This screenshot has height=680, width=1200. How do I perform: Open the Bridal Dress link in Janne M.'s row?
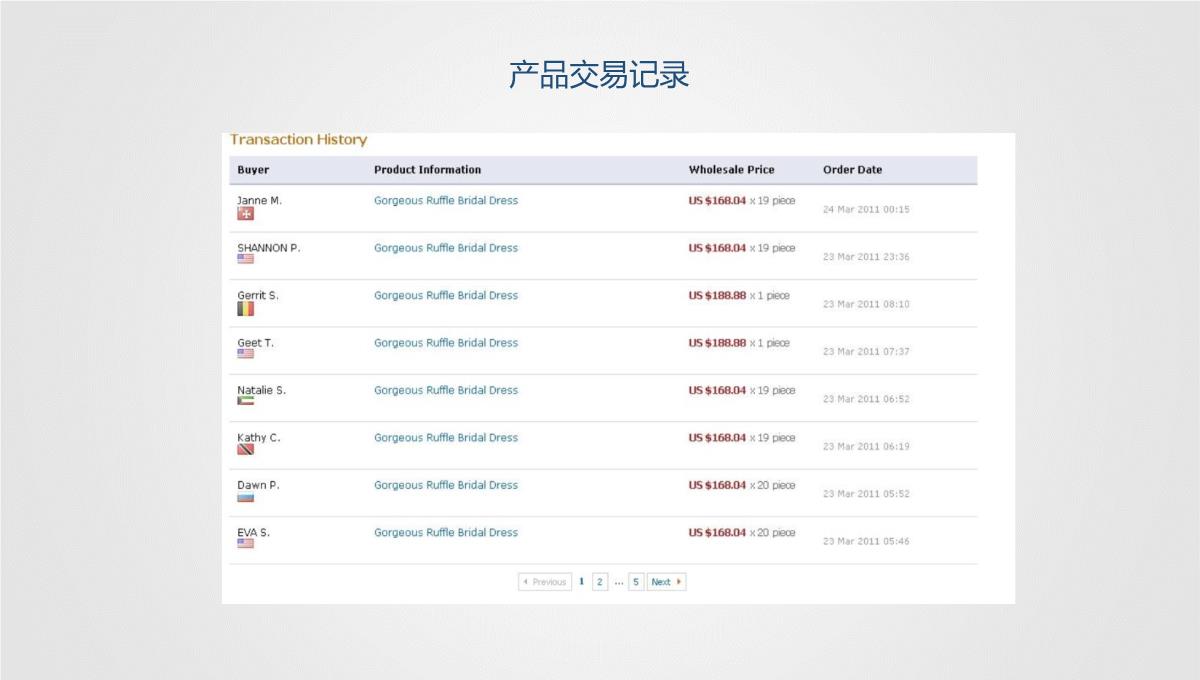(x=446, y=201)
